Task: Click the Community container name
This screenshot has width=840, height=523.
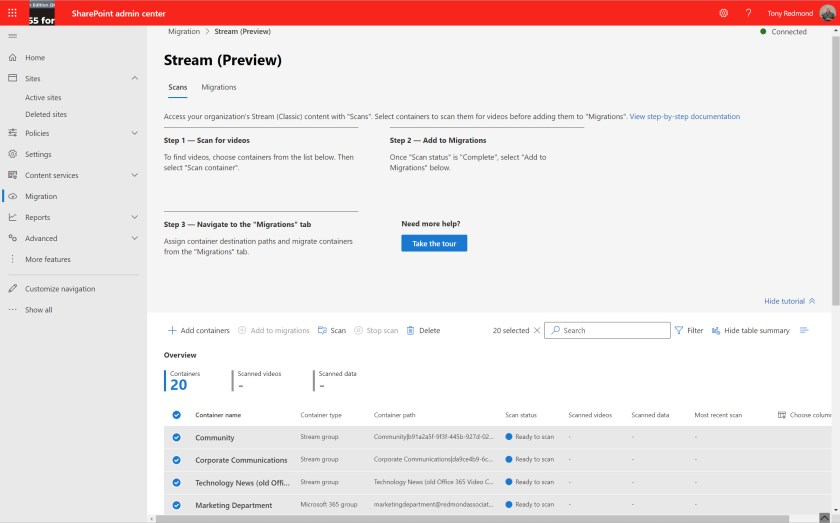Action: tap(215, 437)
